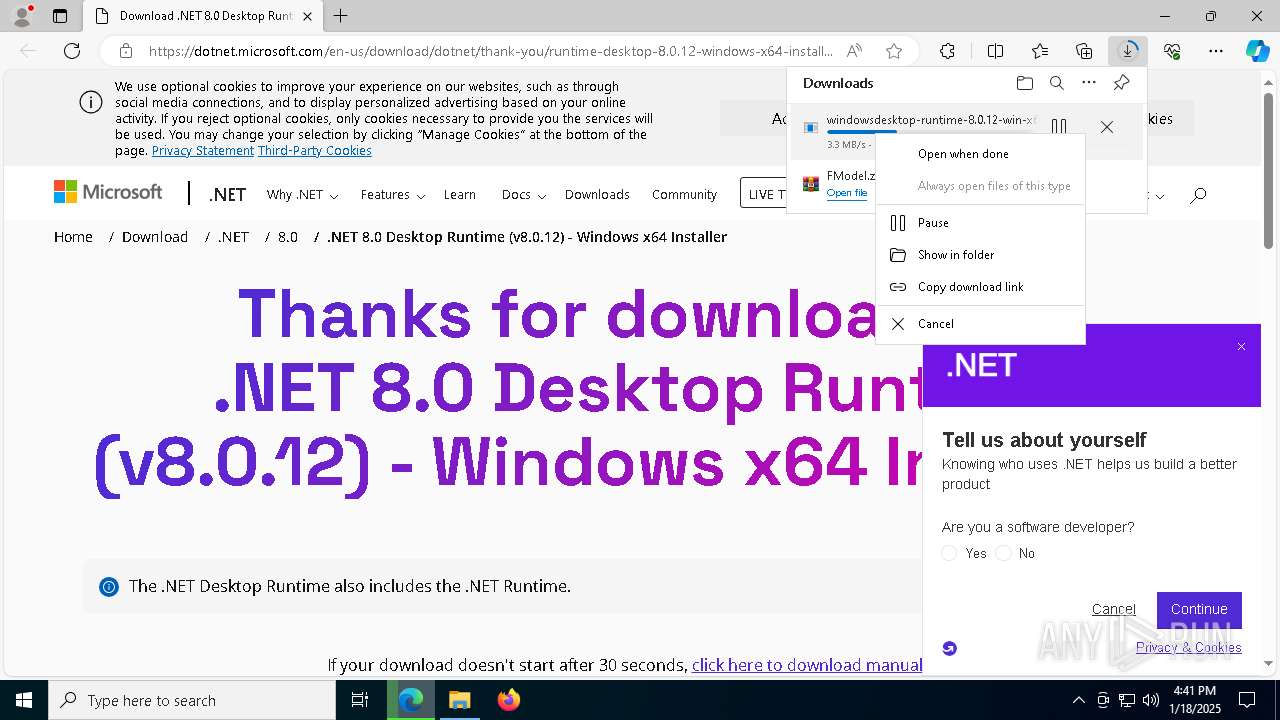The image size is (1280, 720).
Task: Add page to favorites star
Action: (894, 51)
